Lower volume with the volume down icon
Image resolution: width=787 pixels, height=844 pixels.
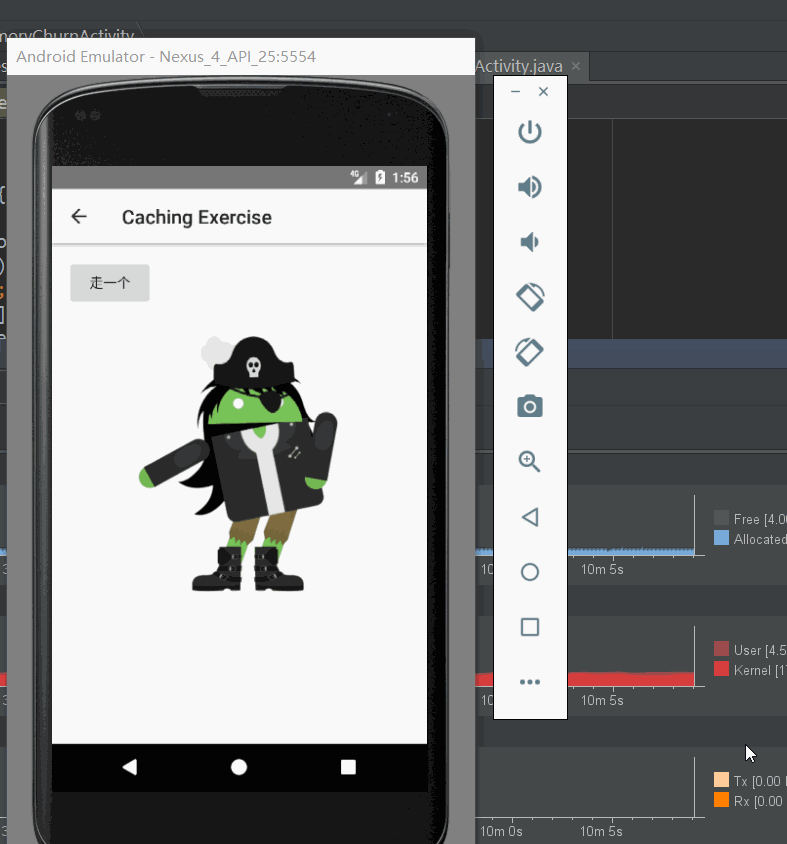tap(530, 242)
